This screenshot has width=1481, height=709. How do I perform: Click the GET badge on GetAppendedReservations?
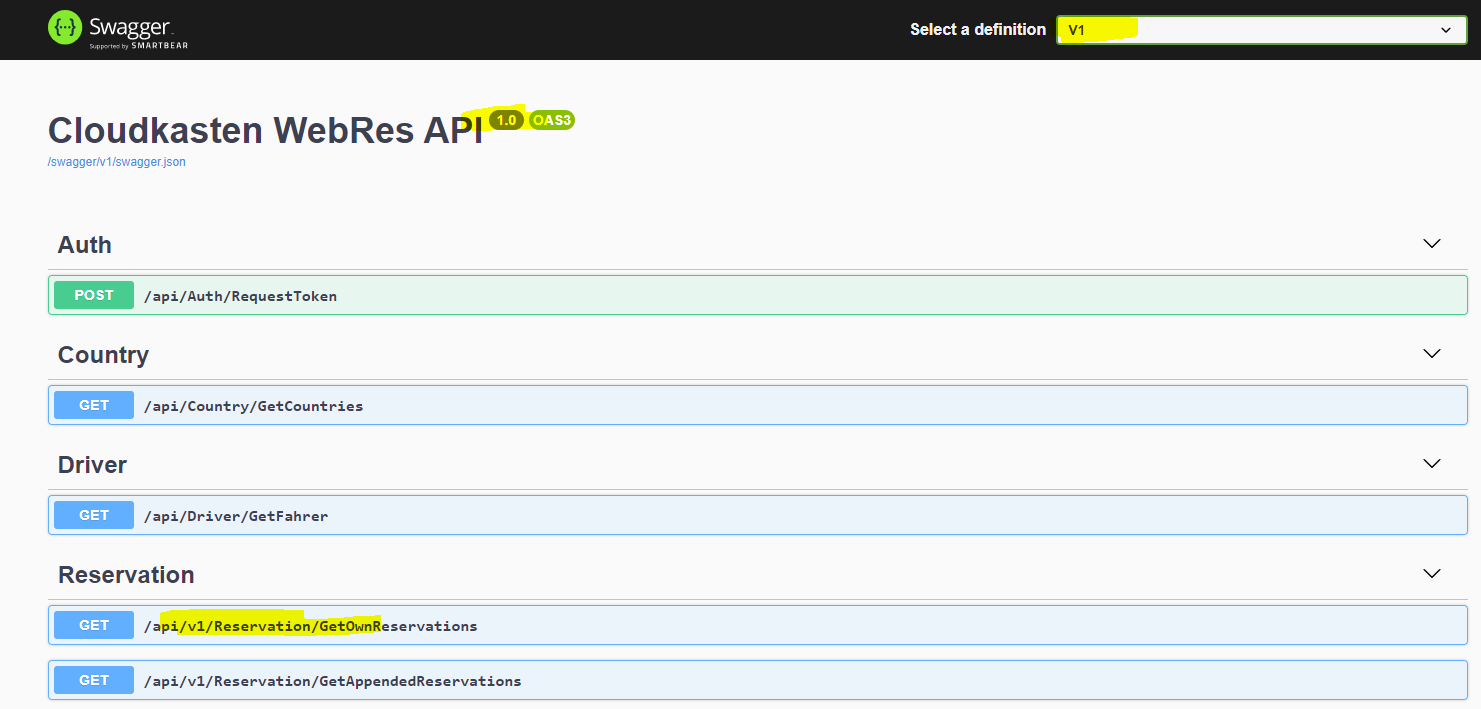(x=93, y=680)
